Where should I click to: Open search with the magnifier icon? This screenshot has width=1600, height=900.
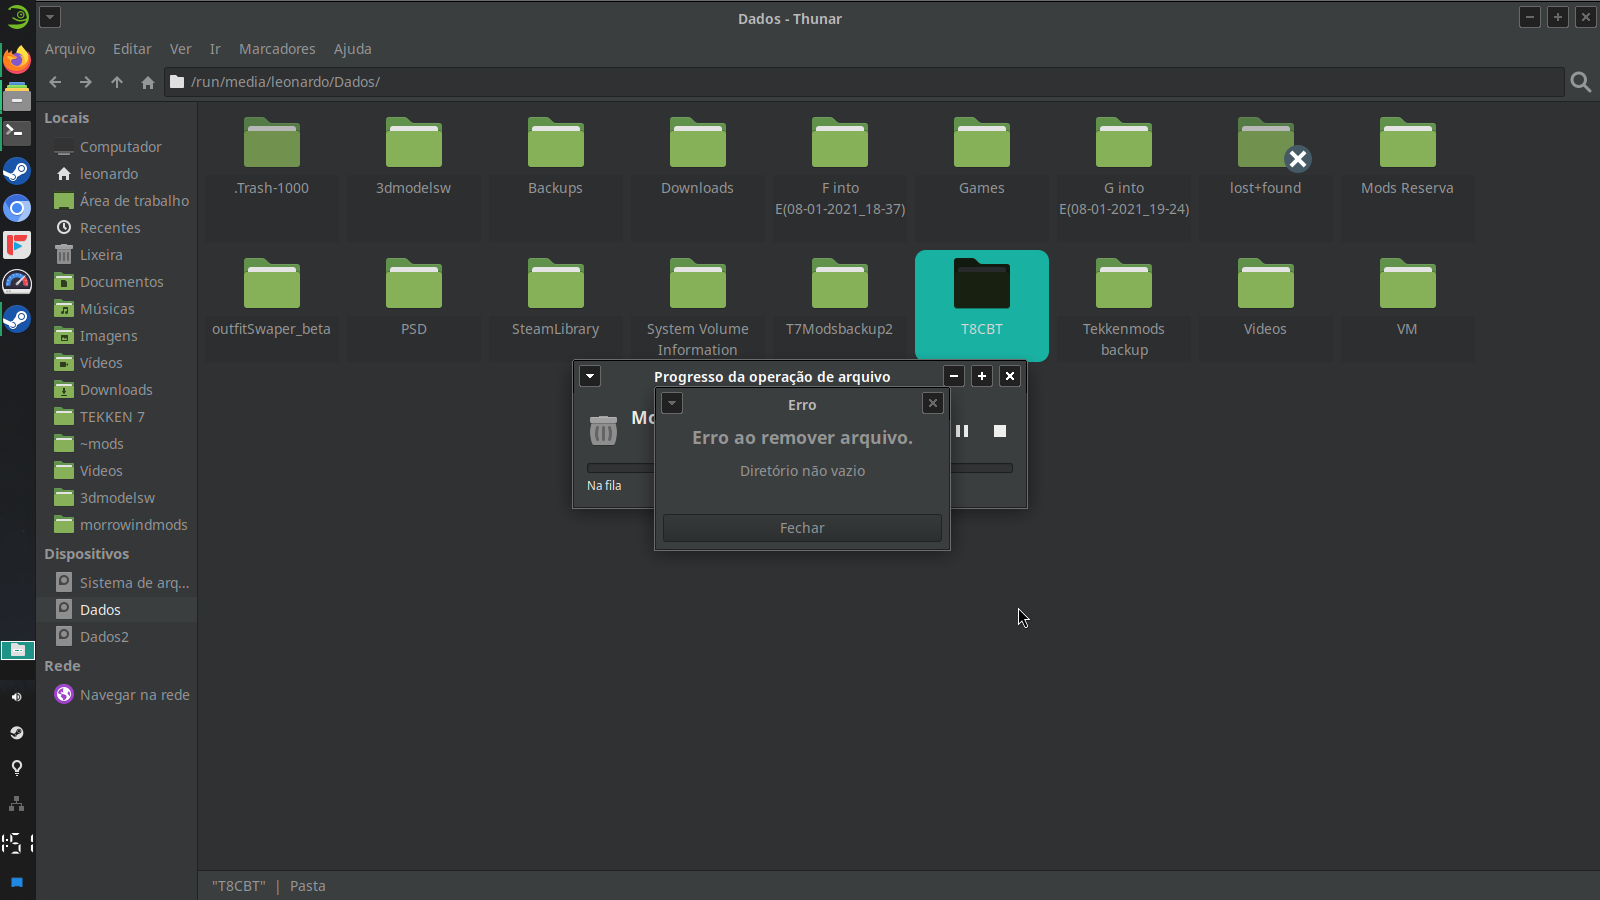[x=1580, y=82]
